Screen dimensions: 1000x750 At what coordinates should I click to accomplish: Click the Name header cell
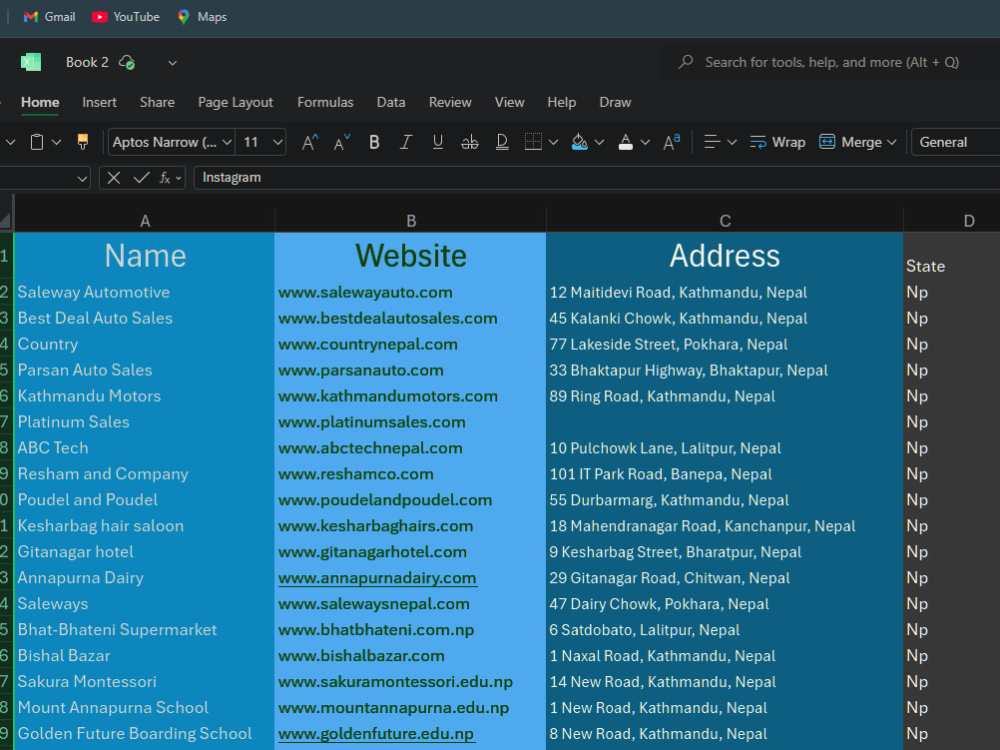(x=145, y=256)
